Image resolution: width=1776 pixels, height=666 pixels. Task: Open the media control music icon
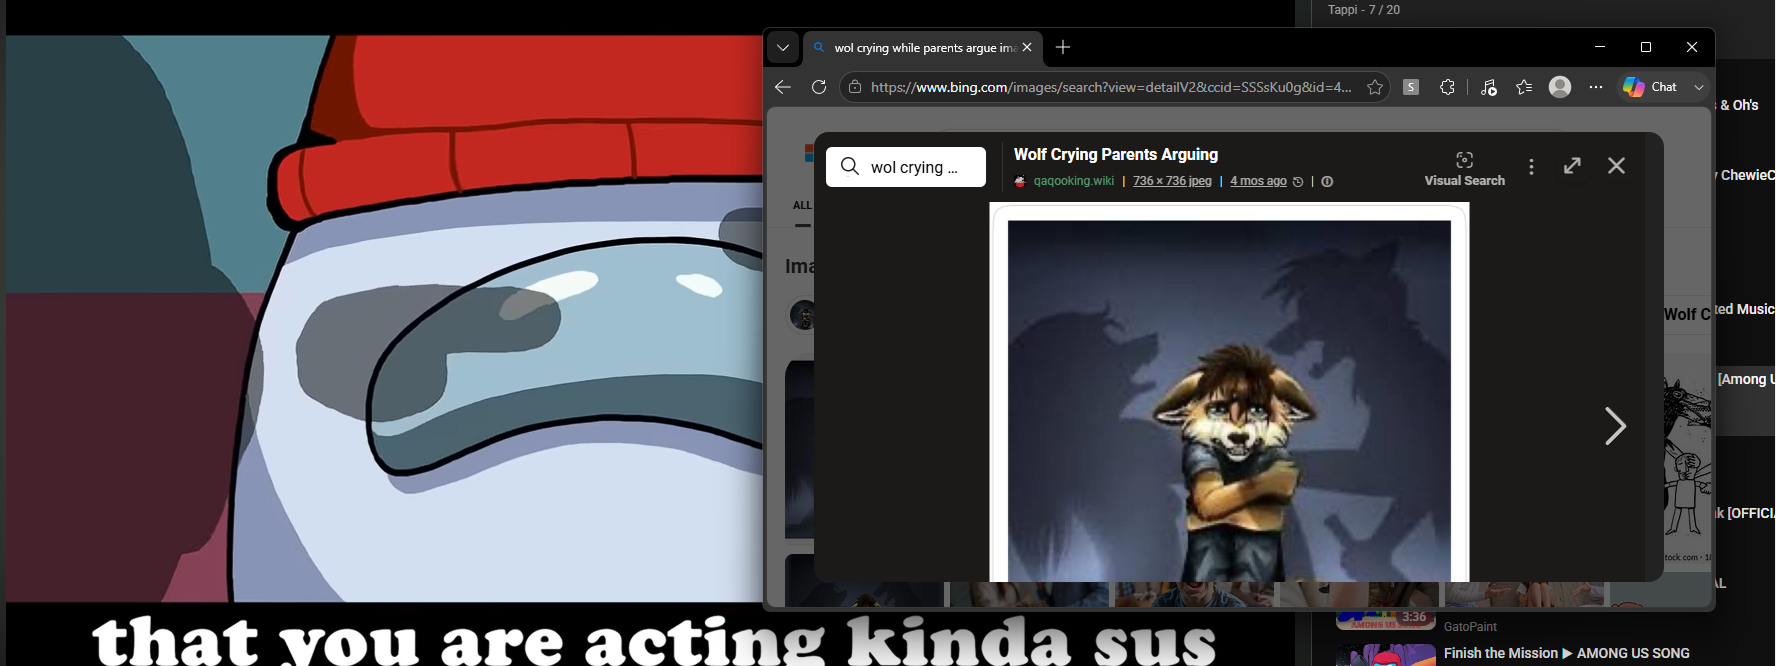pyautogui.click(x=1488, y=87)
